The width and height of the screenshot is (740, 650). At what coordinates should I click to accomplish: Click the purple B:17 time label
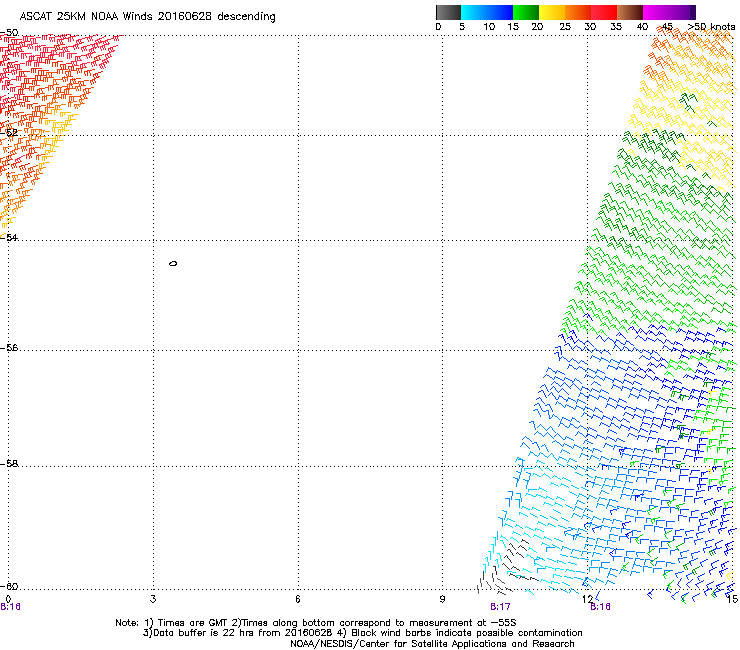point(500,607)
